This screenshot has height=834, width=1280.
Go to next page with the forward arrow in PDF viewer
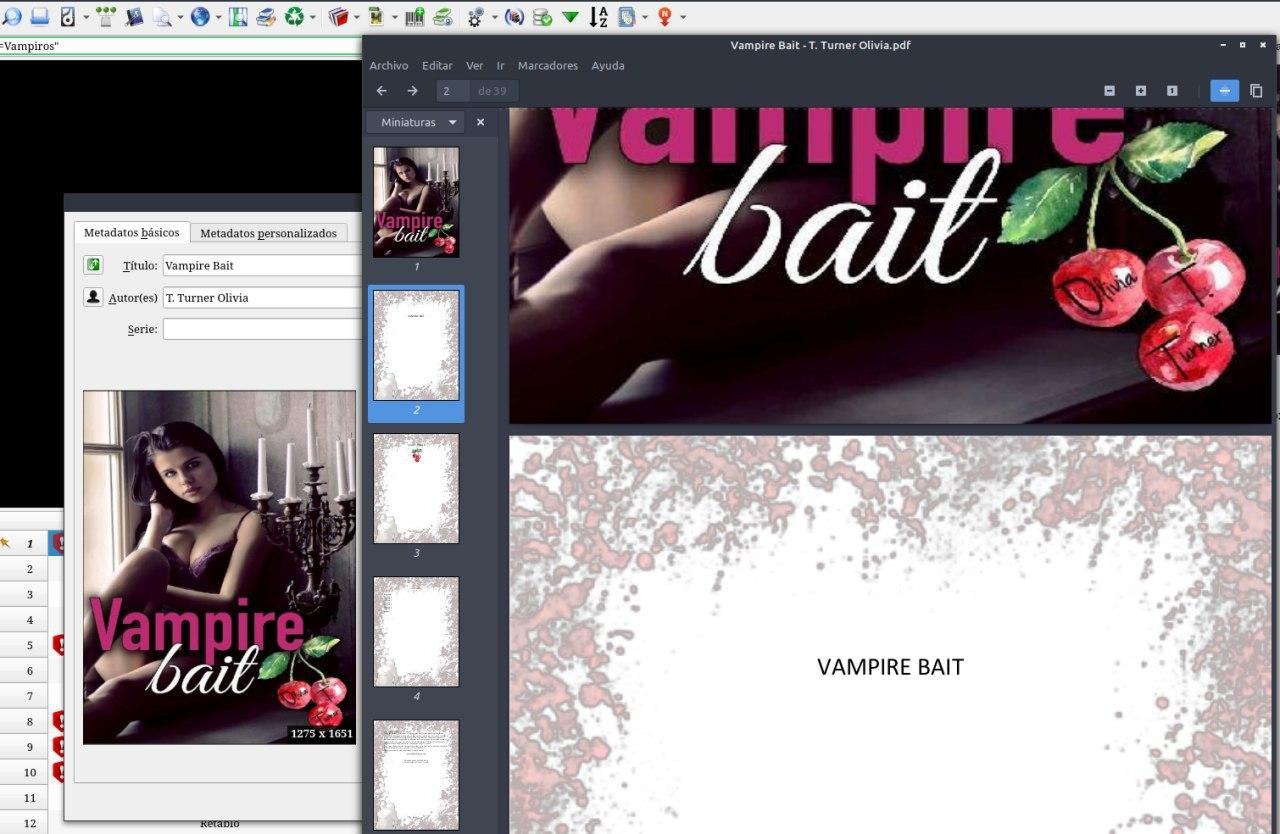point(412,91)
